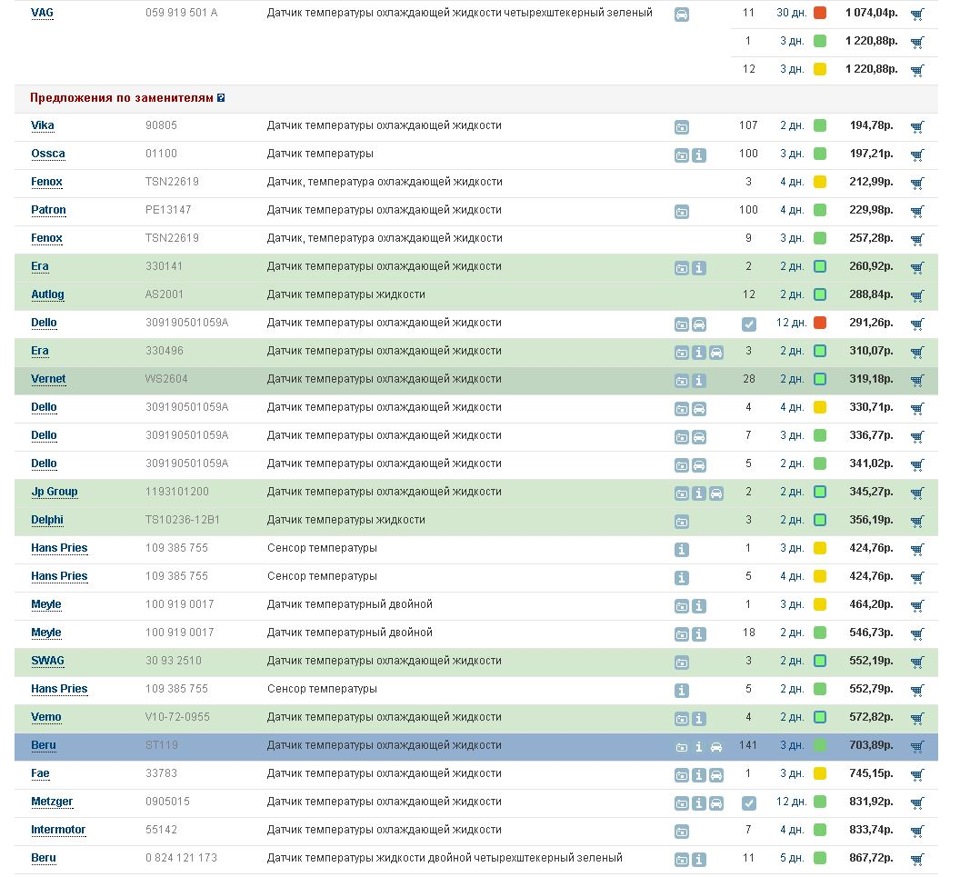
Task: Open help icon beside Предложения по заменителям
Action: pos(221,98)
